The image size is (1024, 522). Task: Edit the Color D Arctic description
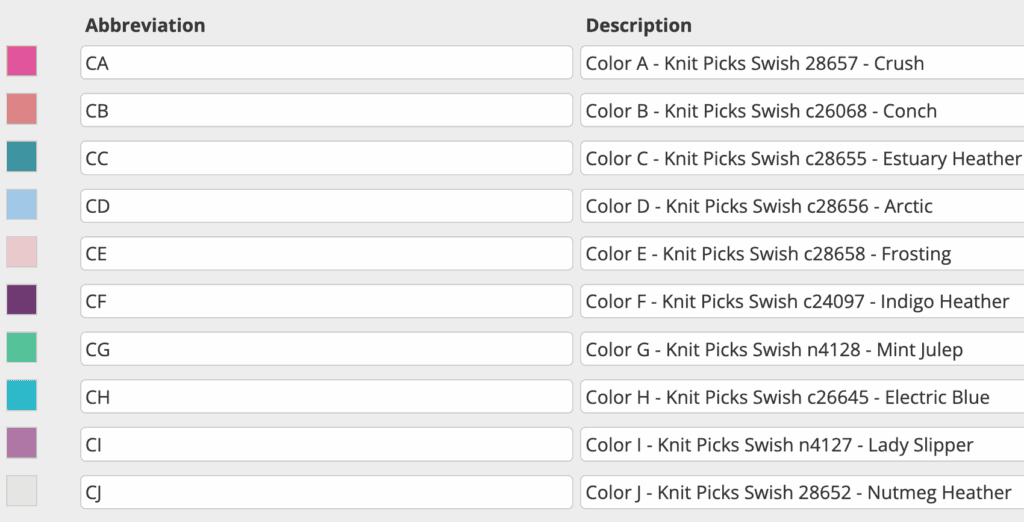pyautogui.click(x=802, y=206)
